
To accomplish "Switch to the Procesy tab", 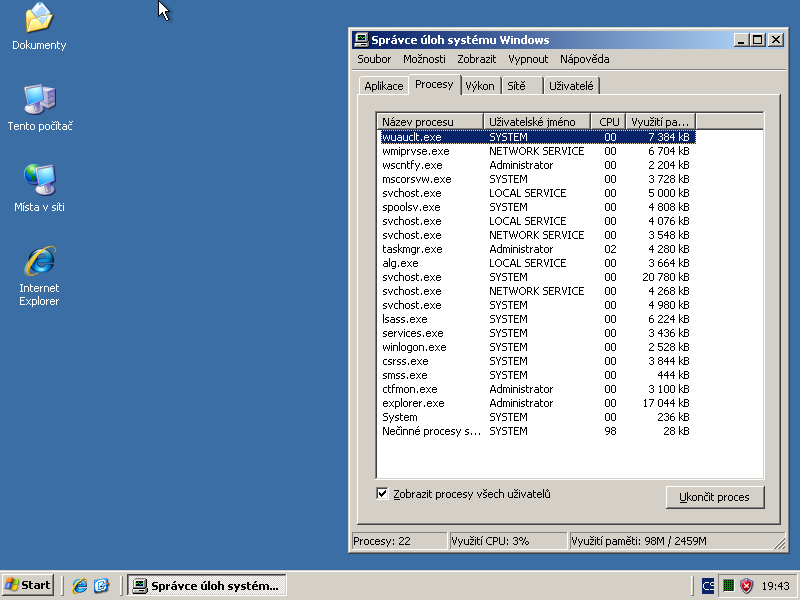I will coord(434,84).
